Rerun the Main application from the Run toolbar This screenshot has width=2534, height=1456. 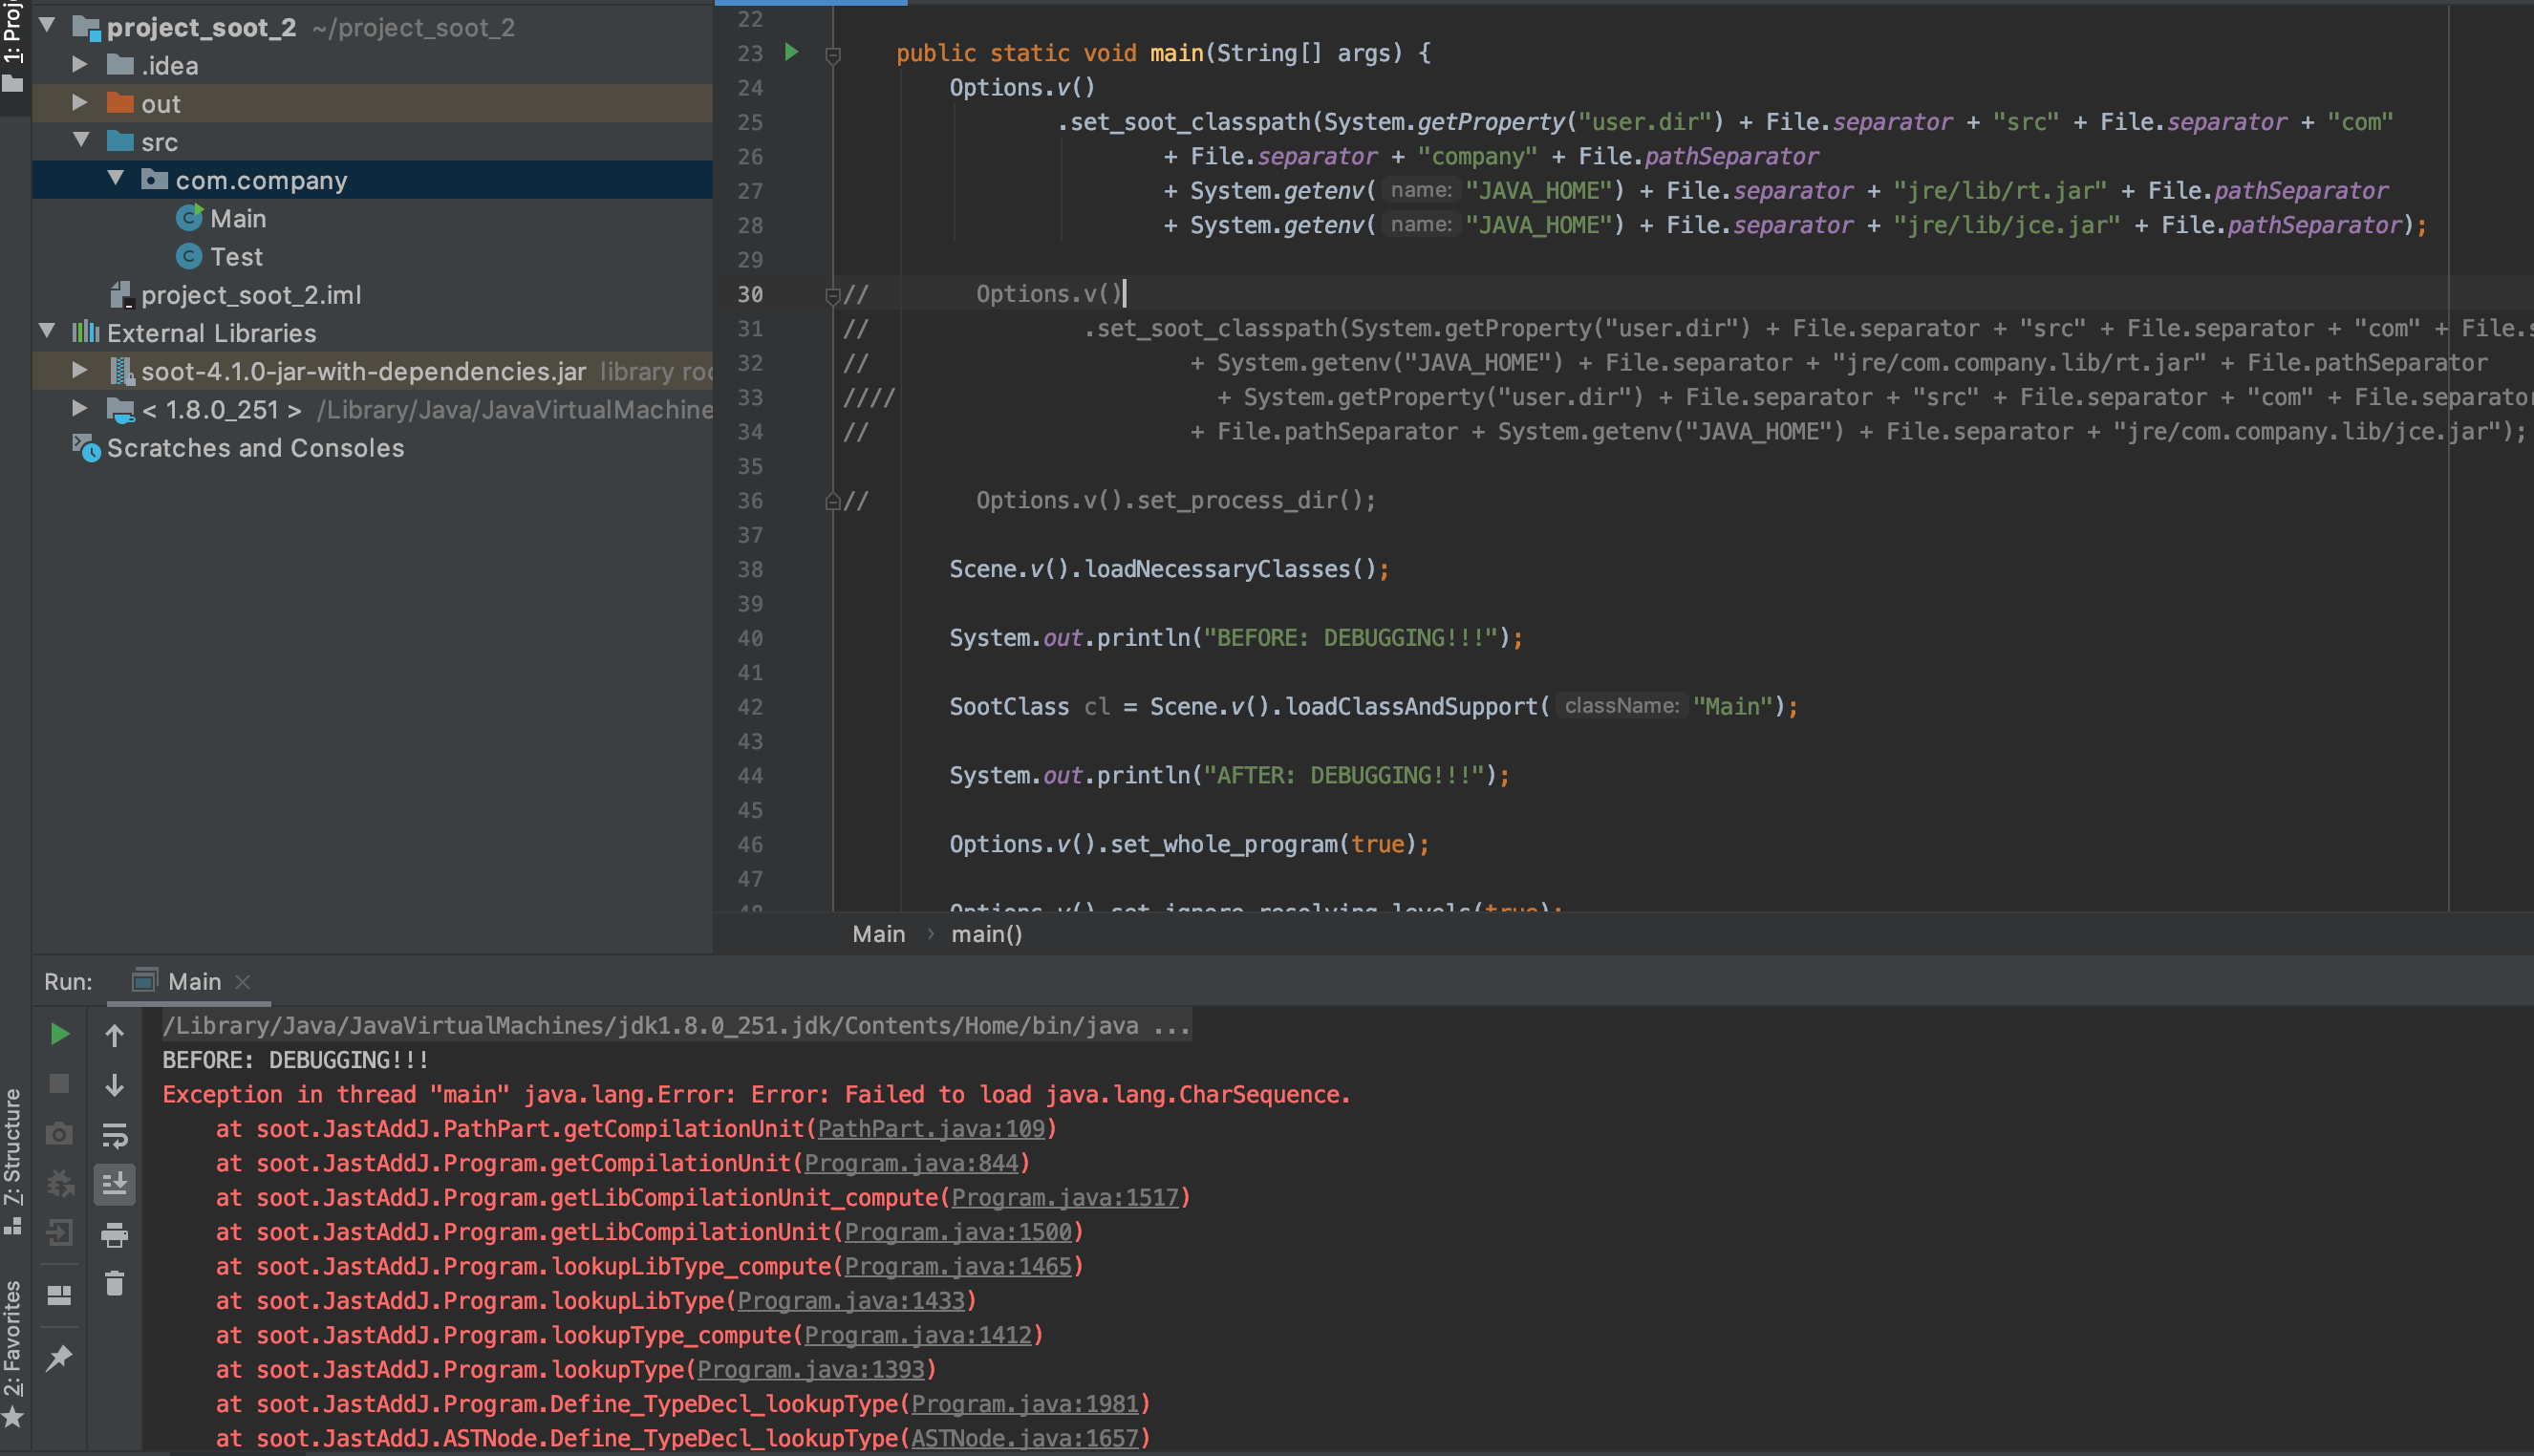point(58,1034)
